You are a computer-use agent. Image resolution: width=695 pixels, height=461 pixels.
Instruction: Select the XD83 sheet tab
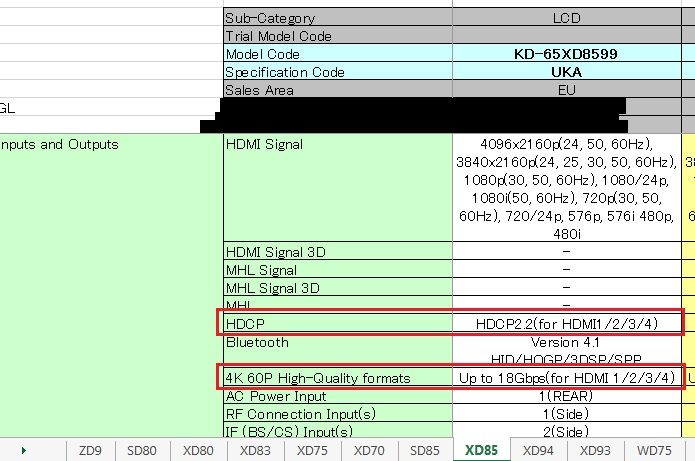[x=255, y=450]
